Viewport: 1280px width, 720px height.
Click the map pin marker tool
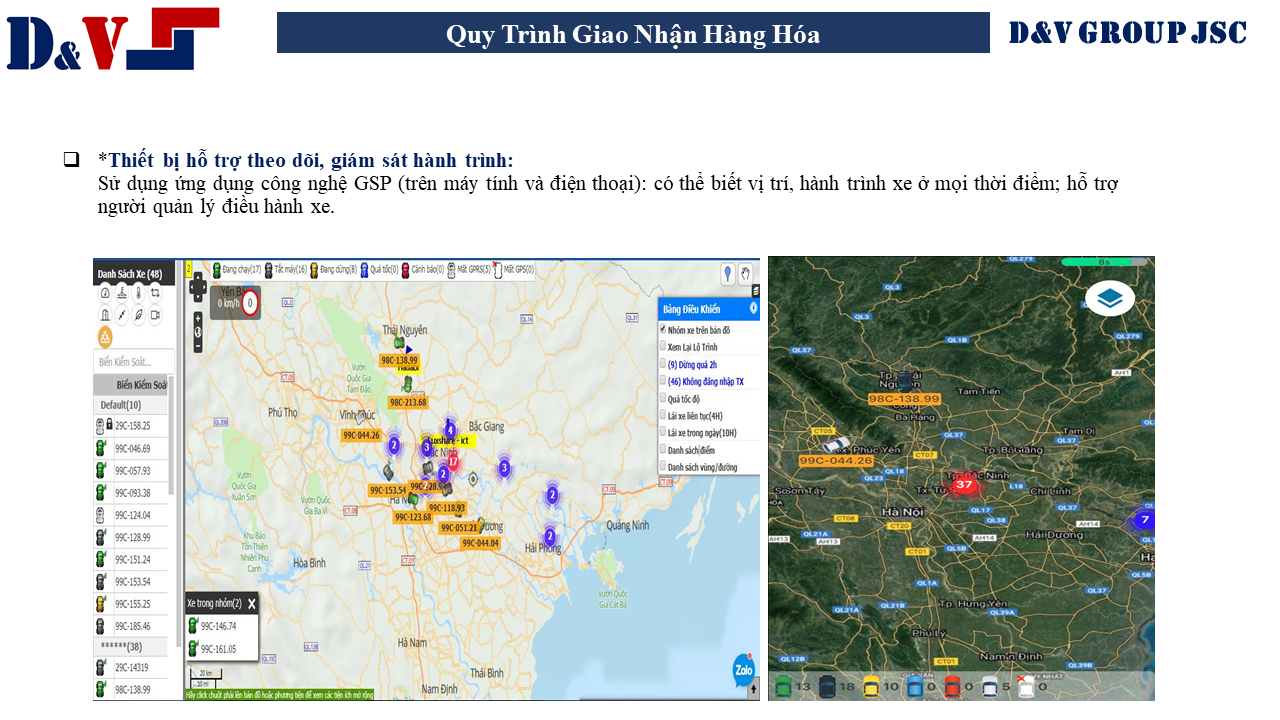pyautogui.click(x=727, y=273)
